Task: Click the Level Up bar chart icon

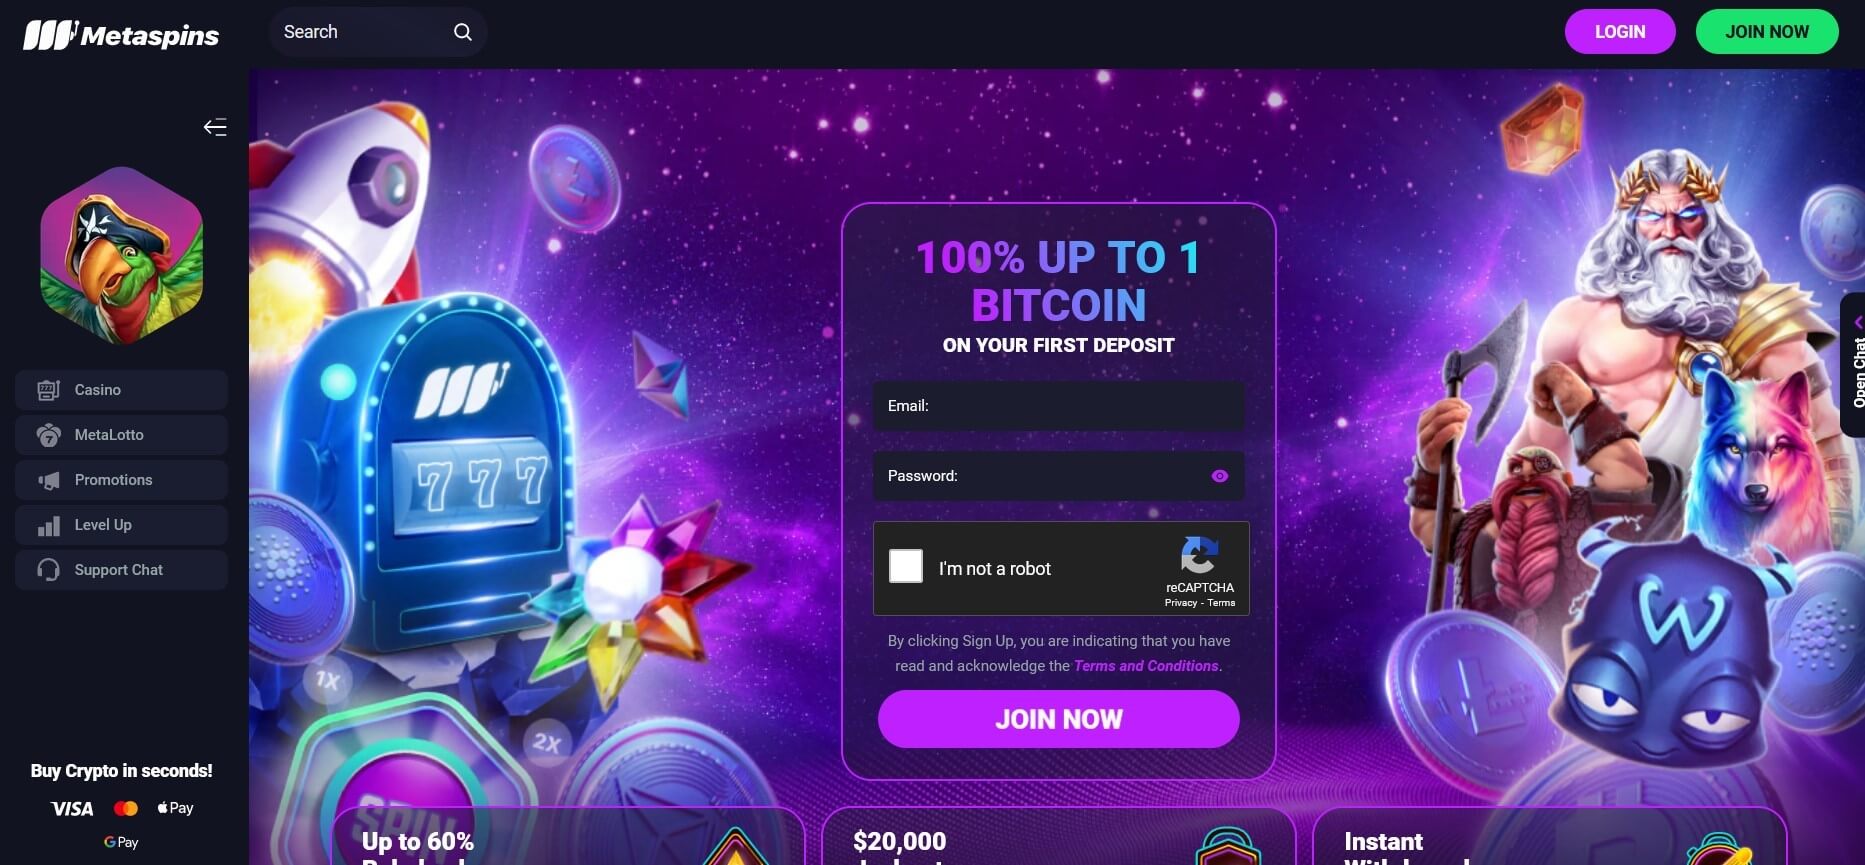Action: 48,525
